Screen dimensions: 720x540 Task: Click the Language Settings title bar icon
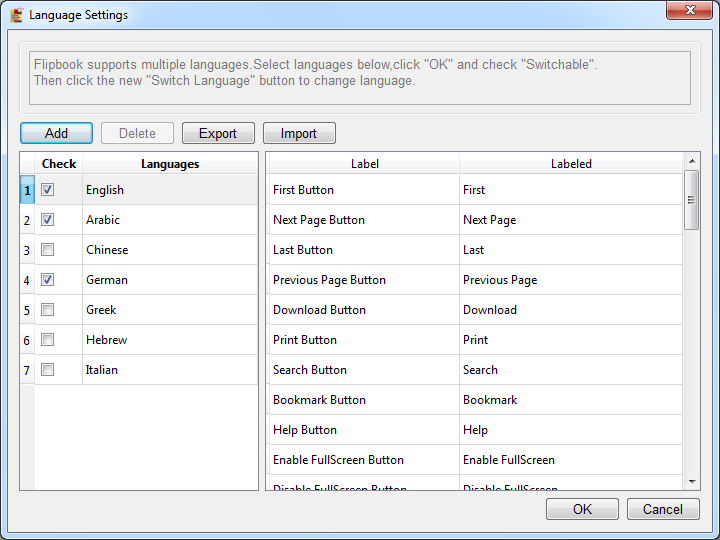(16, 15)
